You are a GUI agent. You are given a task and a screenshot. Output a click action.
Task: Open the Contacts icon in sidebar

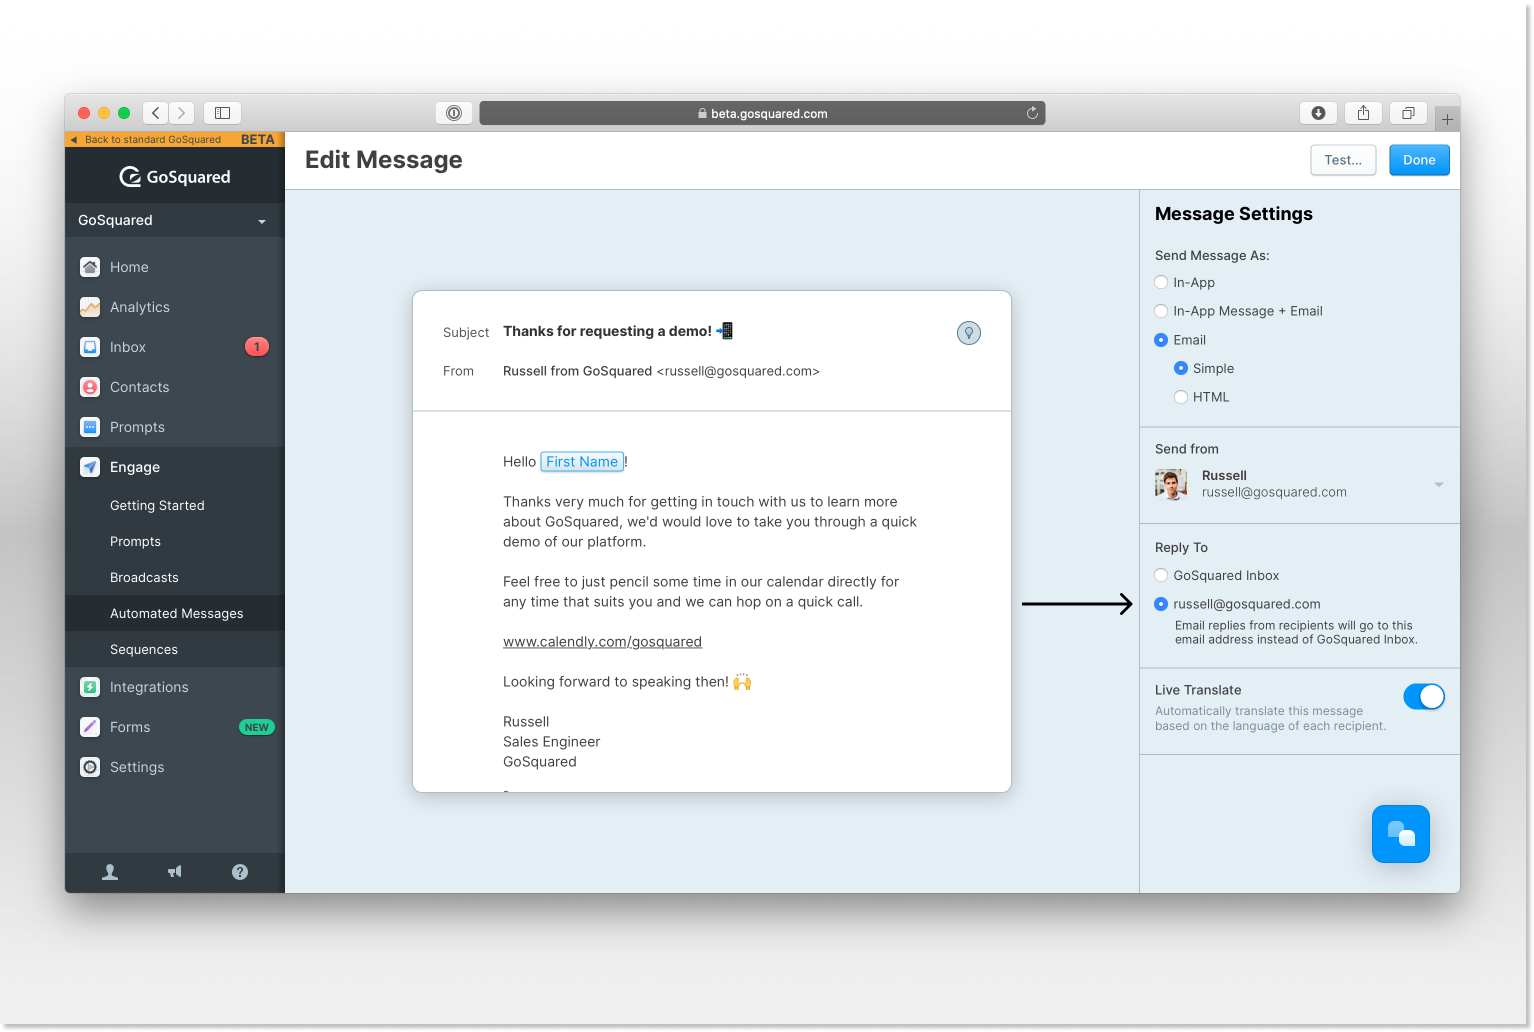90,387
